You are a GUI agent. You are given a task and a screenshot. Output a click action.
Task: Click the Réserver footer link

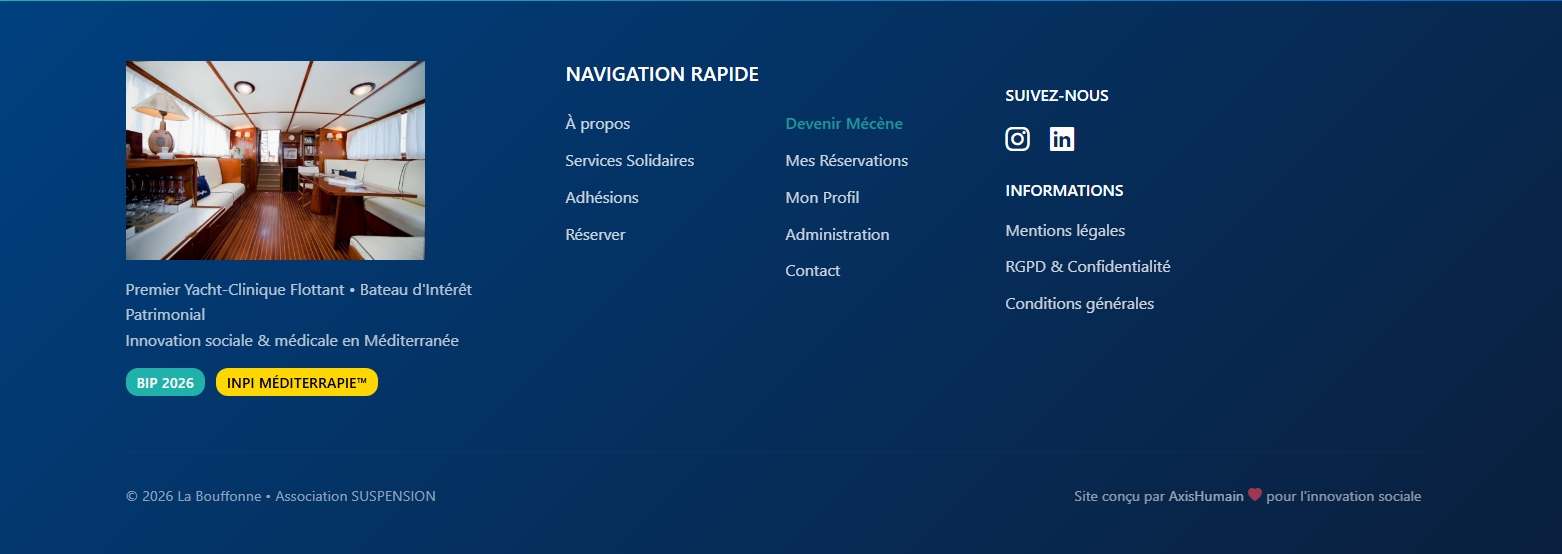(x=595, y=235)
